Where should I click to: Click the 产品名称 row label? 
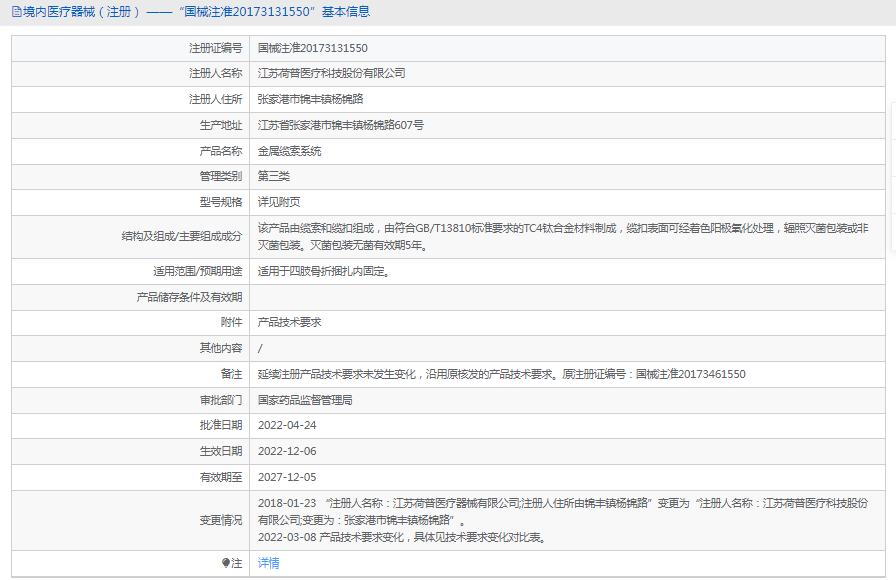click(x=221, y=151)
